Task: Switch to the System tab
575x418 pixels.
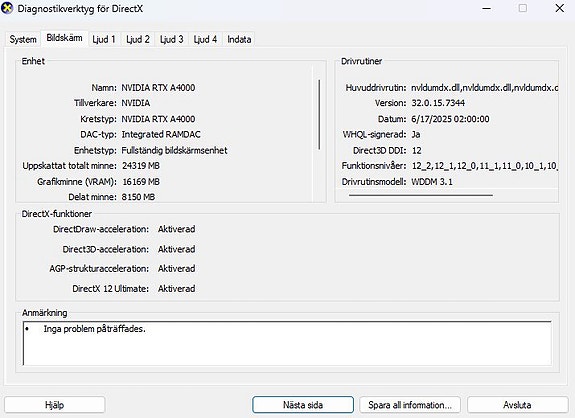Action: [x=23, y=39]
